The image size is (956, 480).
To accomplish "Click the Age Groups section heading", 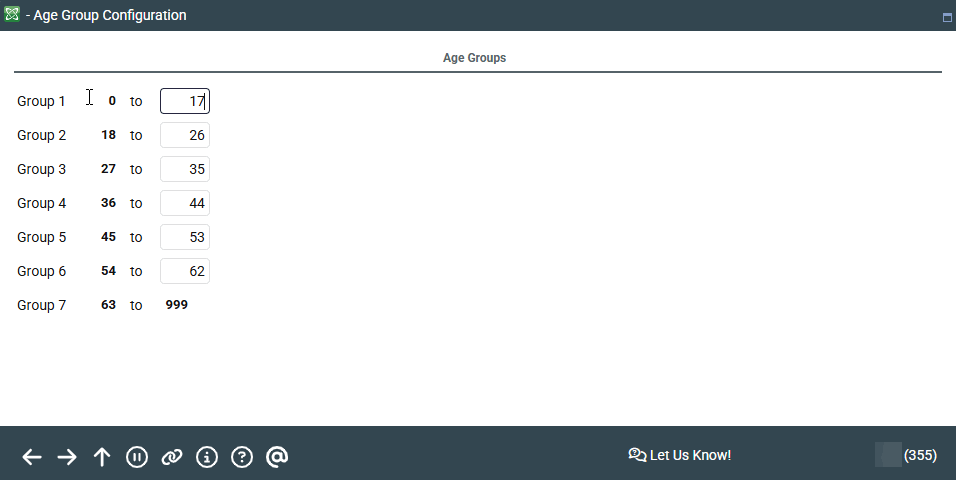I will pos(474,58).
